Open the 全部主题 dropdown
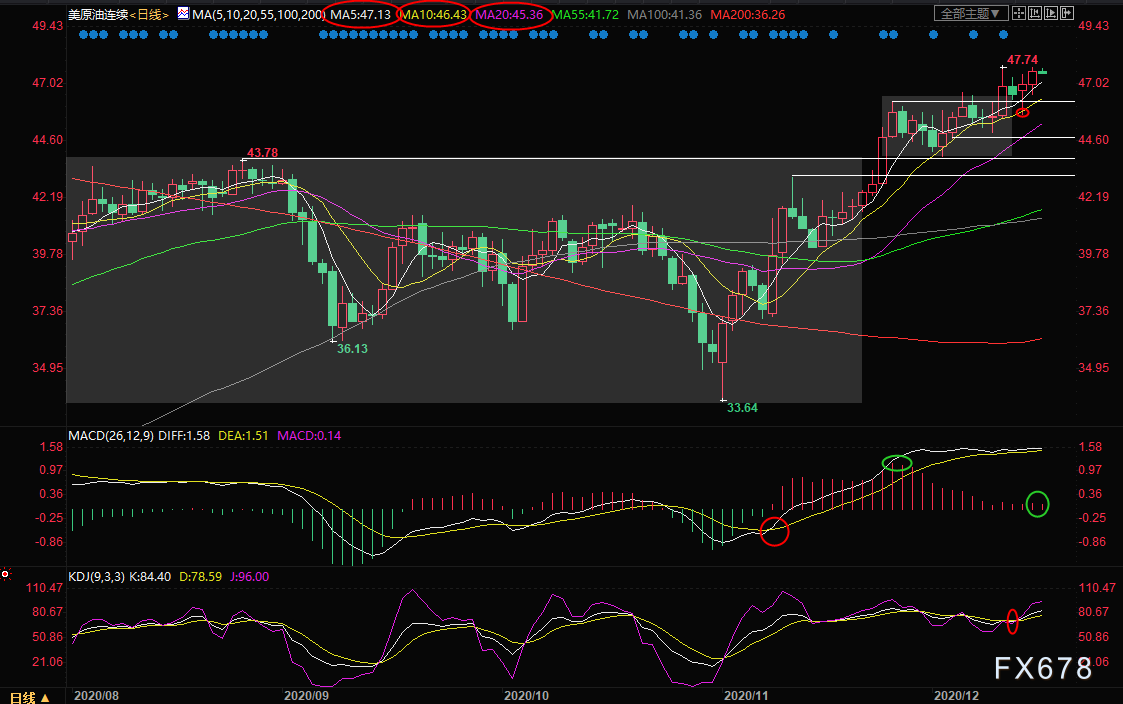 968,14
